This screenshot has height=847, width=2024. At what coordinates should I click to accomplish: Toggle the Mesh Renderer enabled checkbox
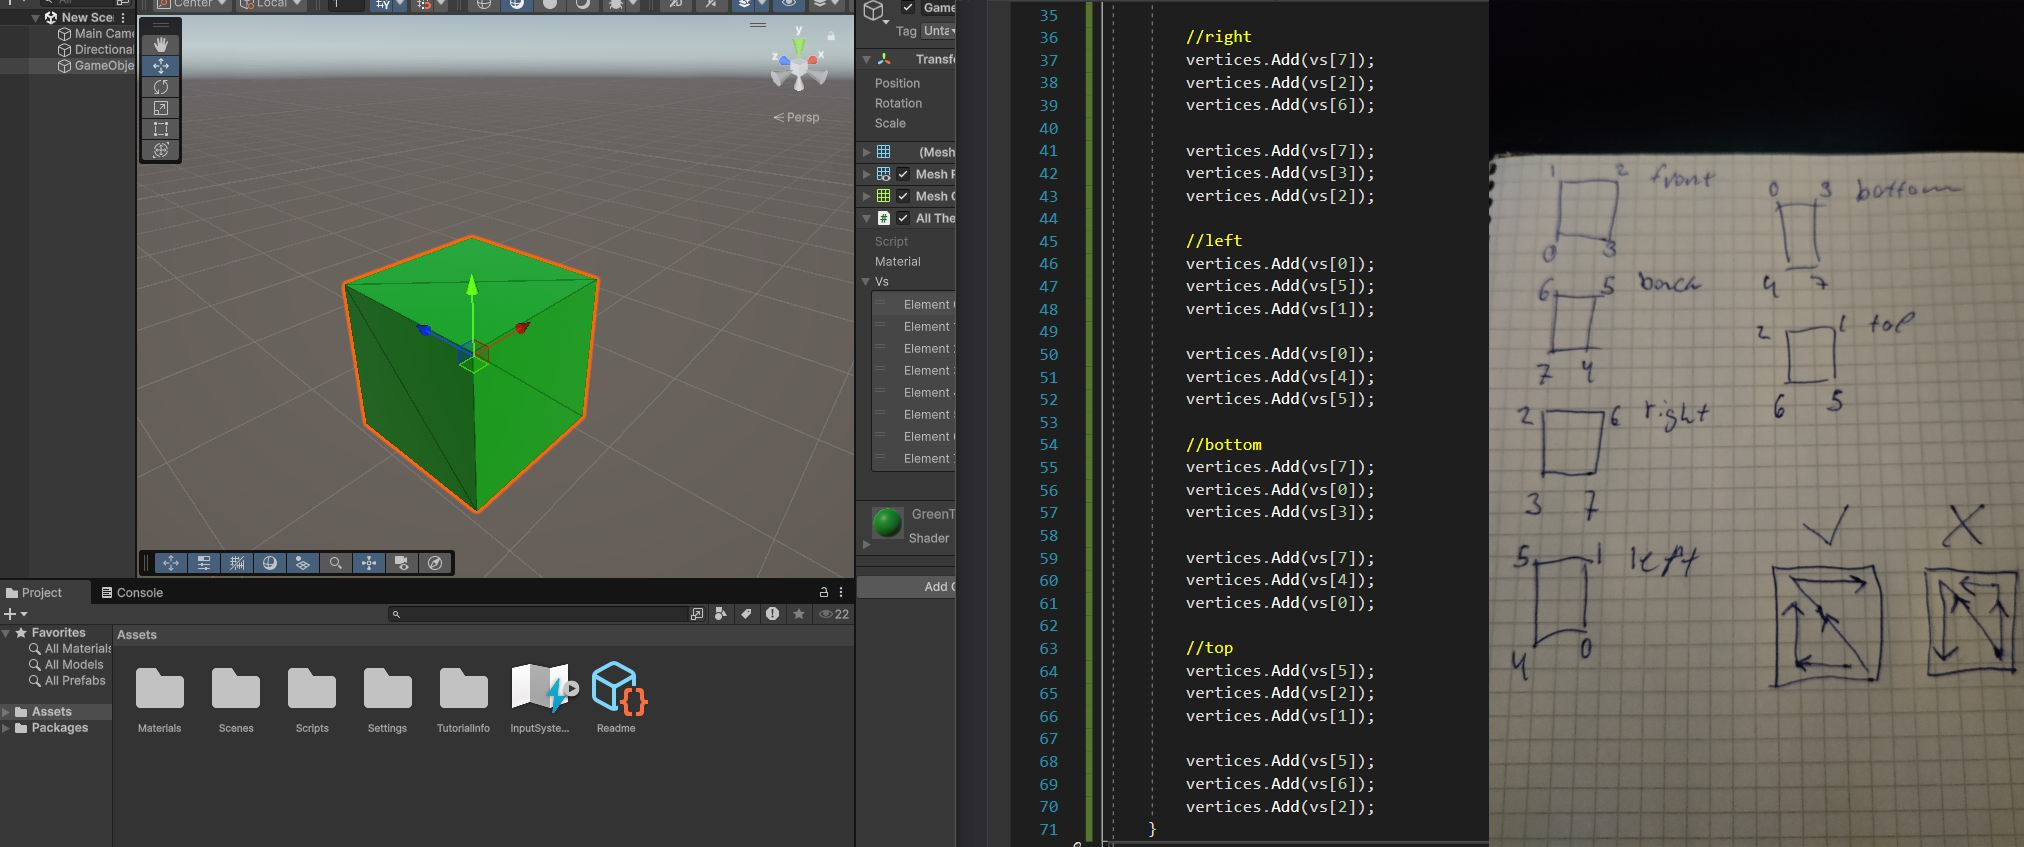tap(904, 174)
